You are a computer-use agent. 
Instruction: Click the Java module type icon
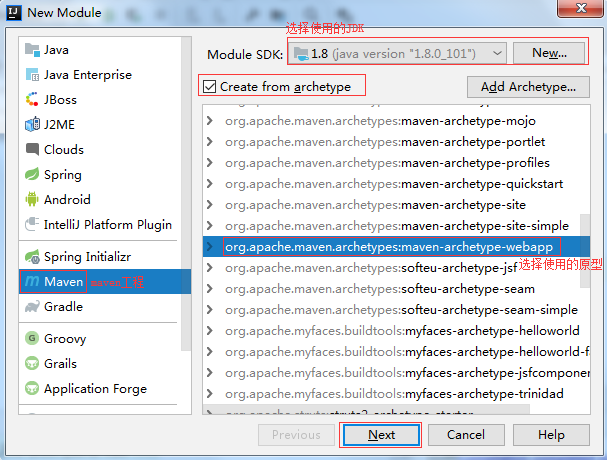pos(32,50)
